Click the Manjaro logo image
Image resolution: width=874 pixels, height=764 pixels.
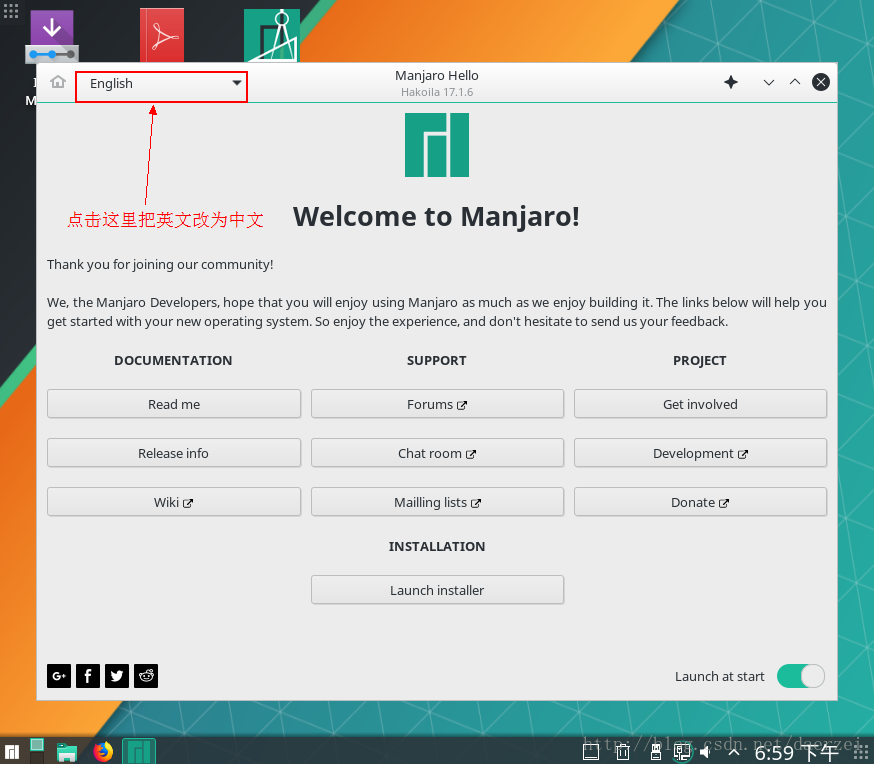coord(437,145)
